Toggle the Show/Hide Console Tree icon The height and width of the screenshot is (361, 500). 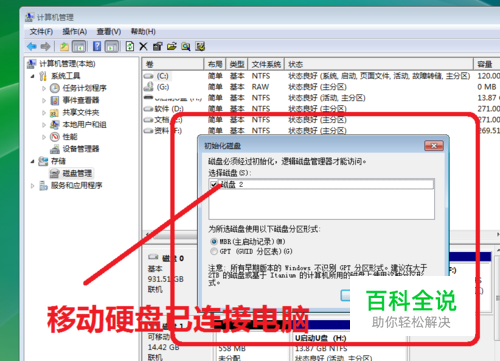[x=79, y=46]
